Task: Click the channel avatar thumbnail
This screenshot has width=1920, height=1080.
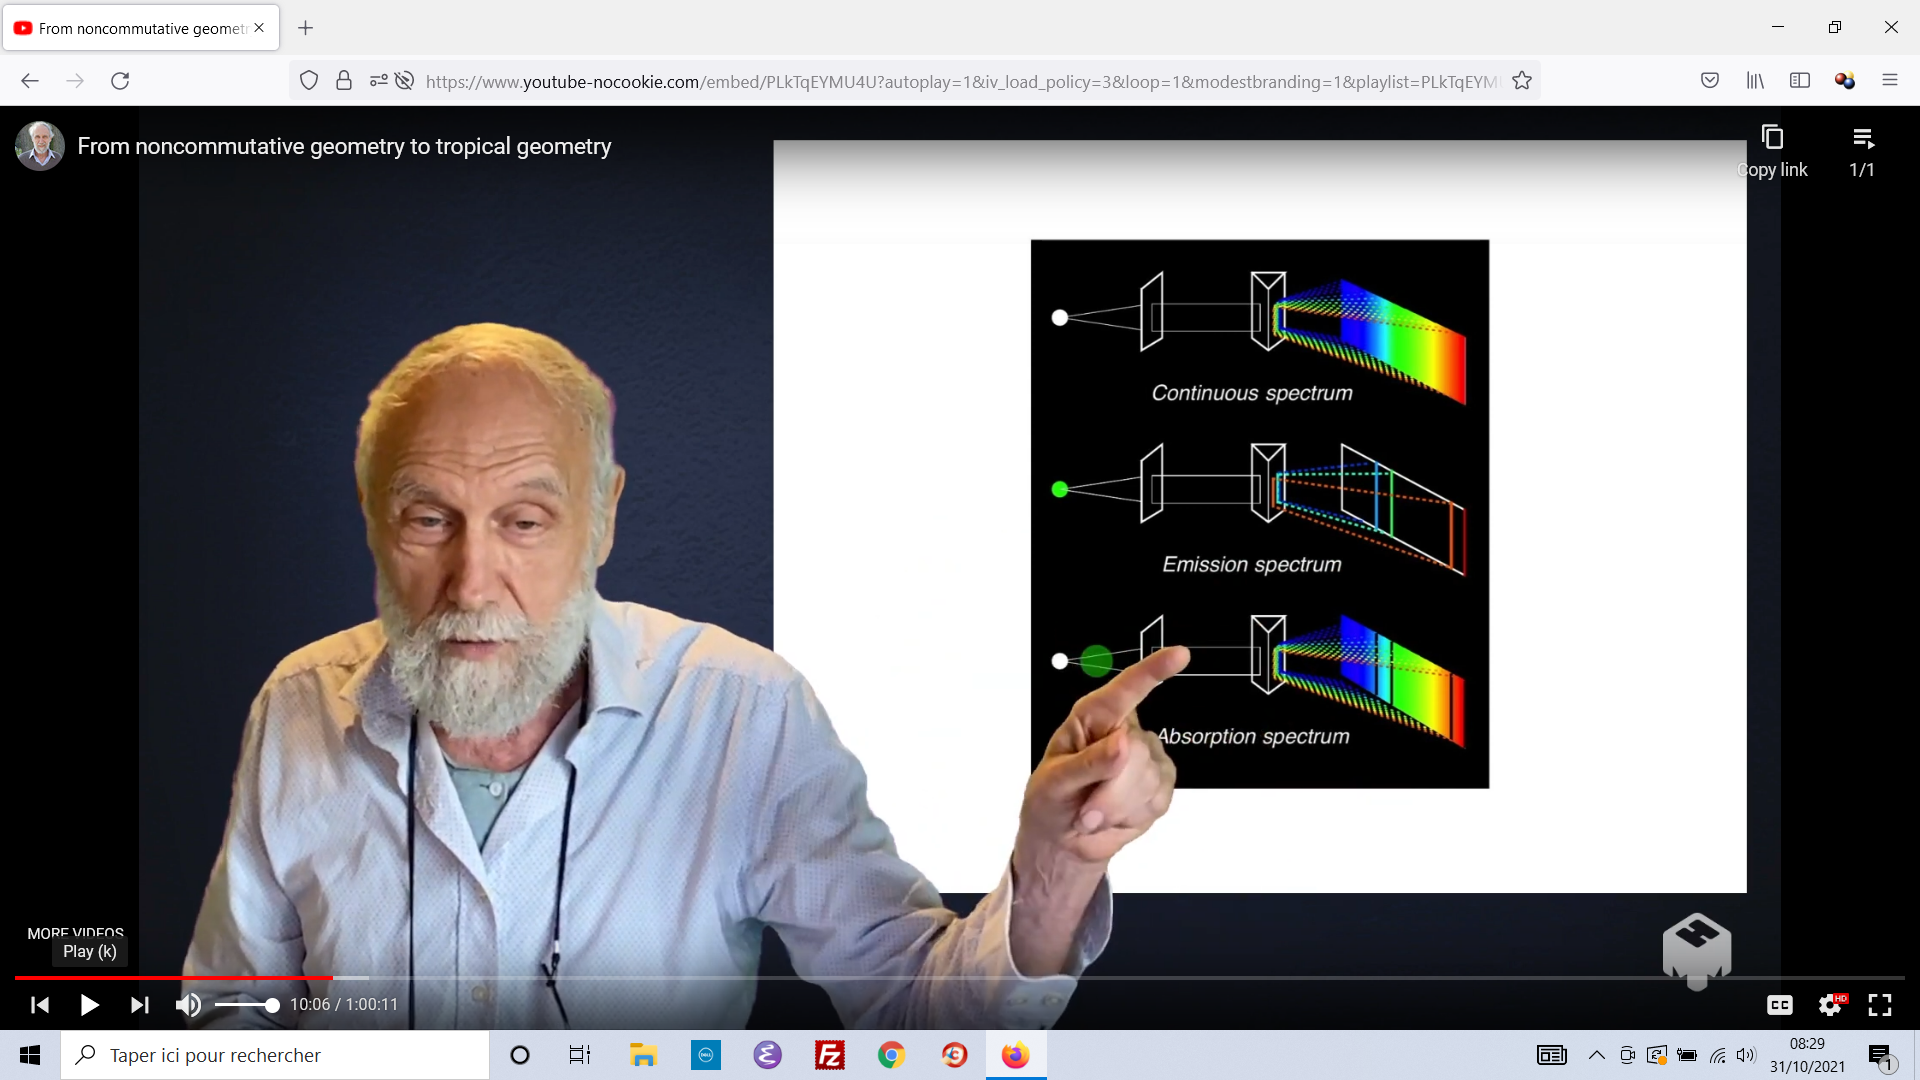Action: (x=40, y=146)
